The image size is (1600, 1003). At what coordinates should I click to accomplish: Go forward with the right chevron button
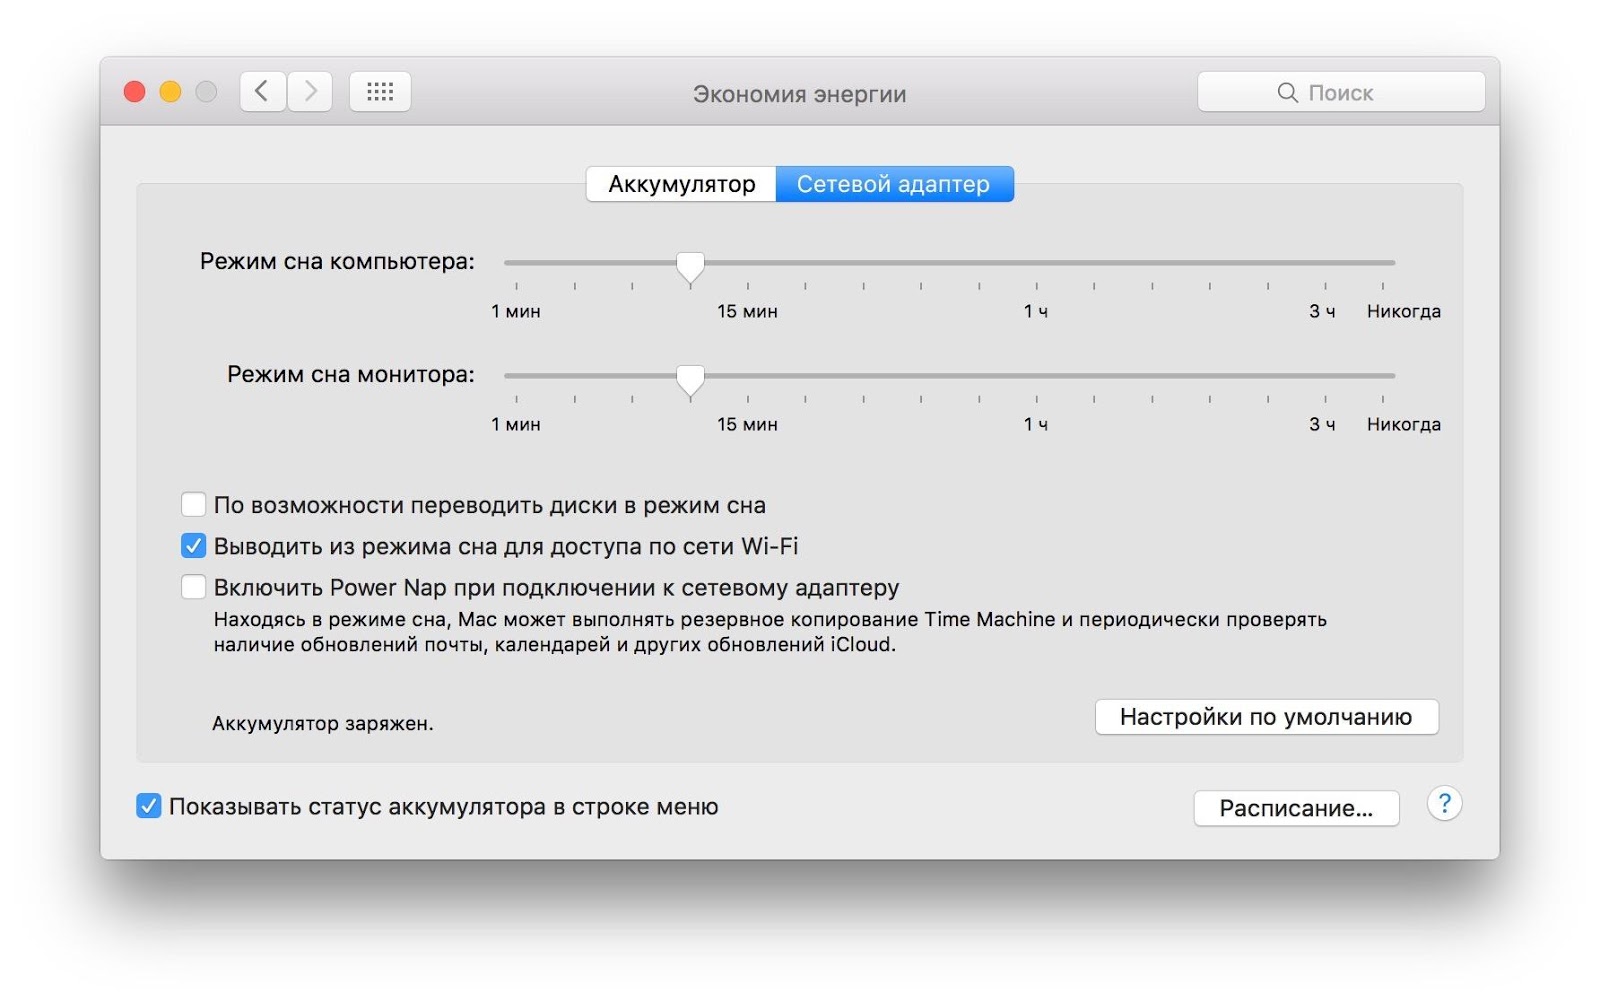click(311, 92)
